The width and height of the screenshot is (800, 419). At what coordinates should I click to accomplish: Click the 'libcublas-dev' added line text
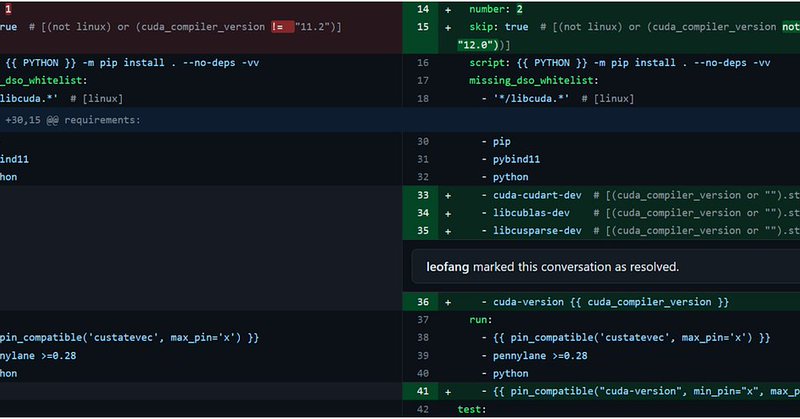click(x=531, y=213)
